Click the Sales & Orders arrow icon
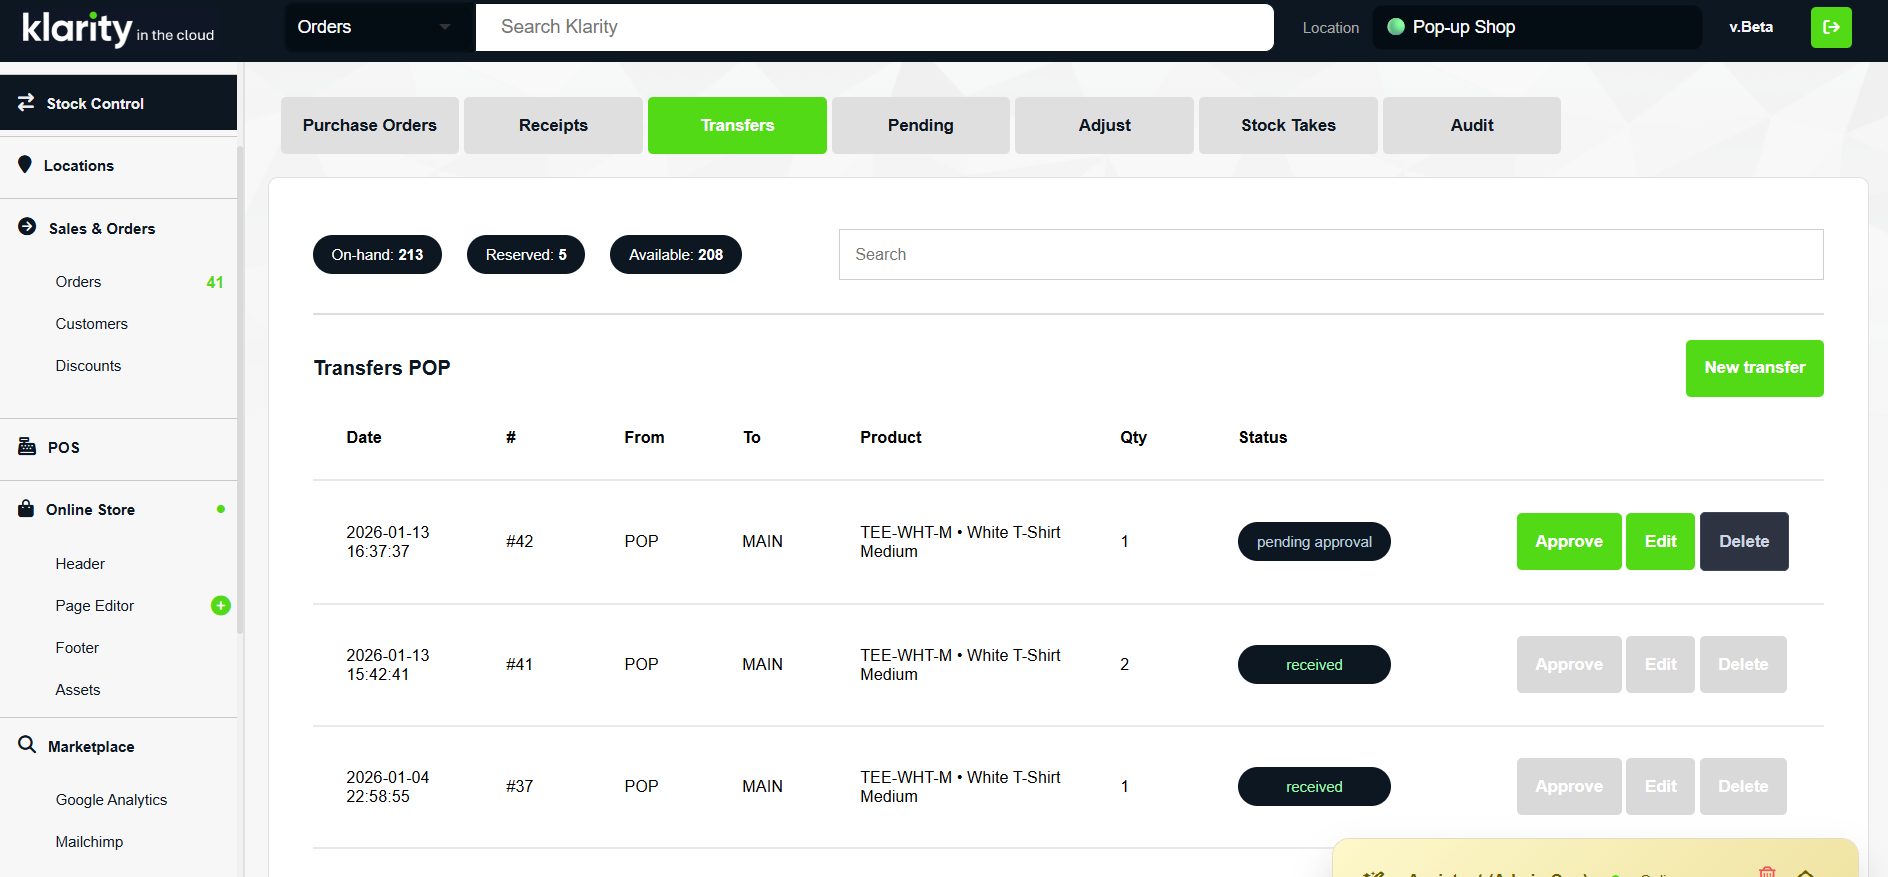Image resolution: width=1888 pixels, height=877 pixels. 27,227
